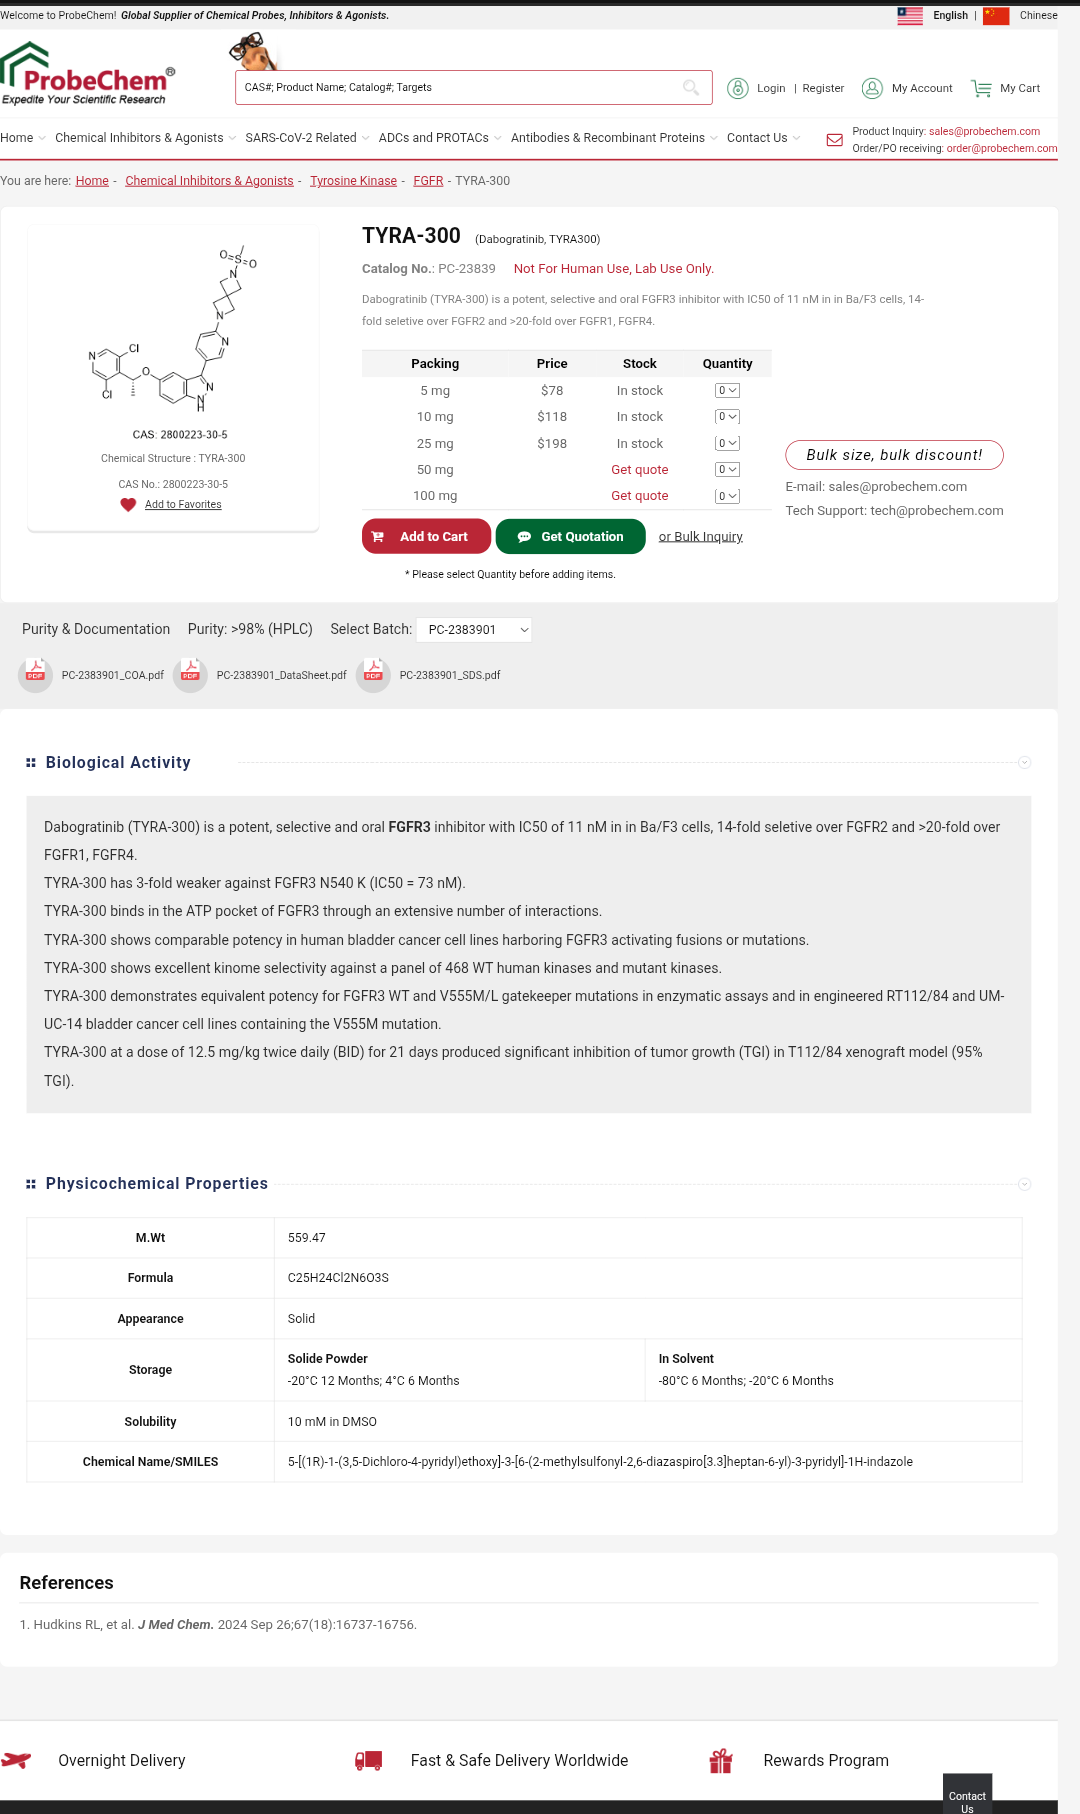Click Bulk size, bulk discount button
Viewport: 1080px width, 1814px height.
pos(894,455)
